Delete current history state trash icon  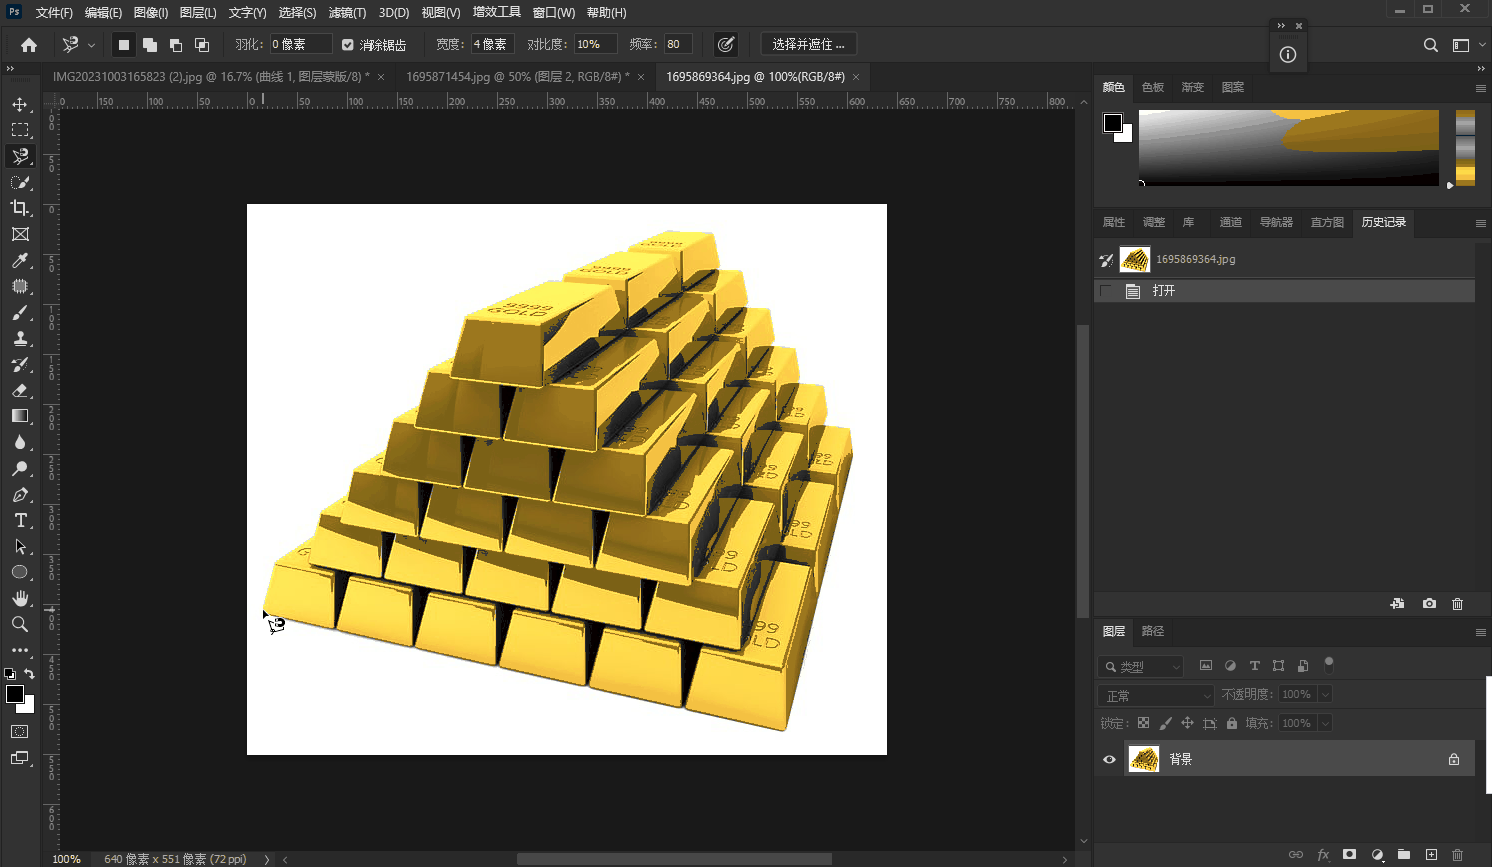pos(1457,603)
